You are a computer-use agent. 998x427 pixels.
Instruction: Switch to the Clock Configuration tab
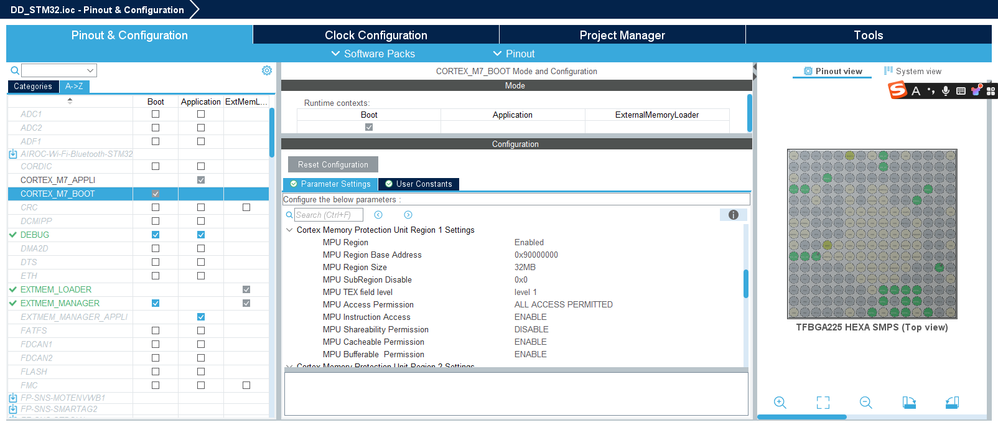point(376,35)
